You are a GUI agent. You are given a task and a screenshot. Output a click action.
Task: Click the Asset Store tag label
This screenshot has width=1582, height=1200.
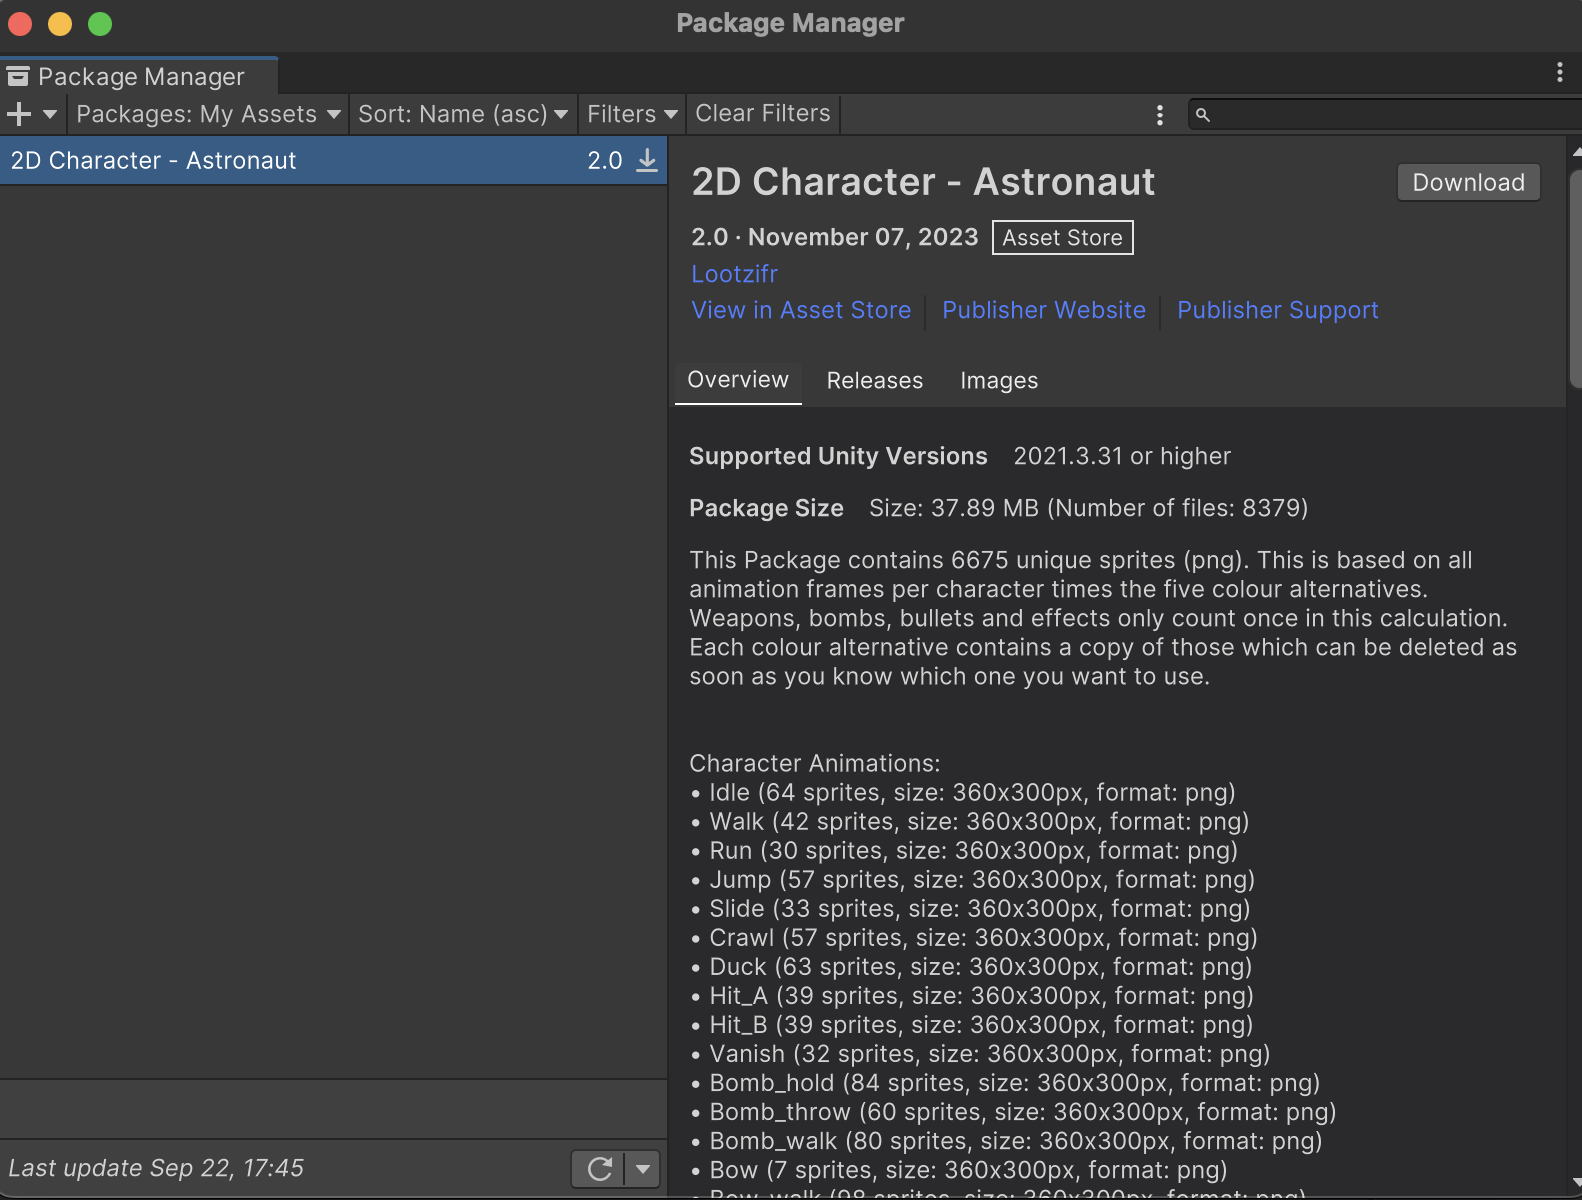tap(1062, 238)
